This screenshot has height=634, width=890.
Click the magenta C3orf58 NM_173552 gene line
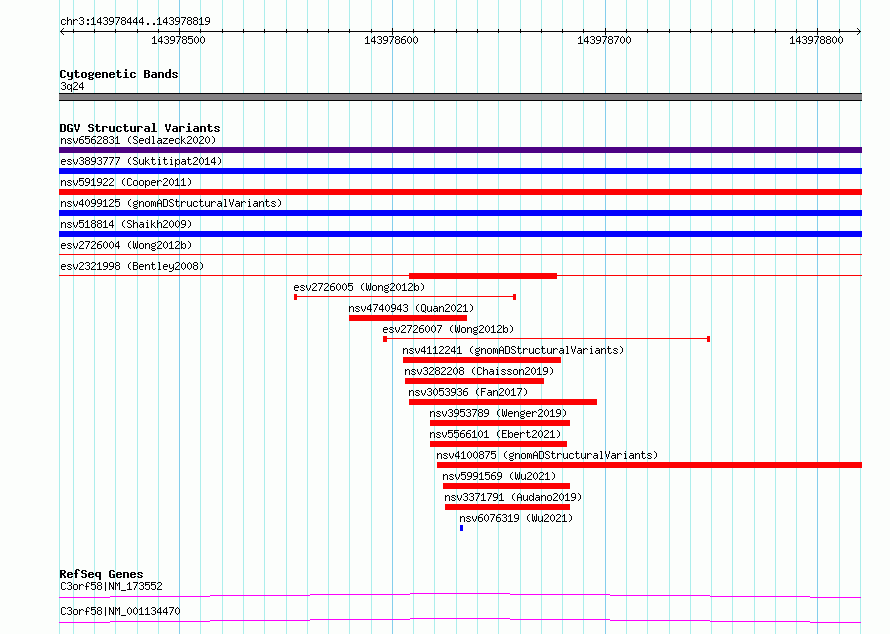point(460,595)
